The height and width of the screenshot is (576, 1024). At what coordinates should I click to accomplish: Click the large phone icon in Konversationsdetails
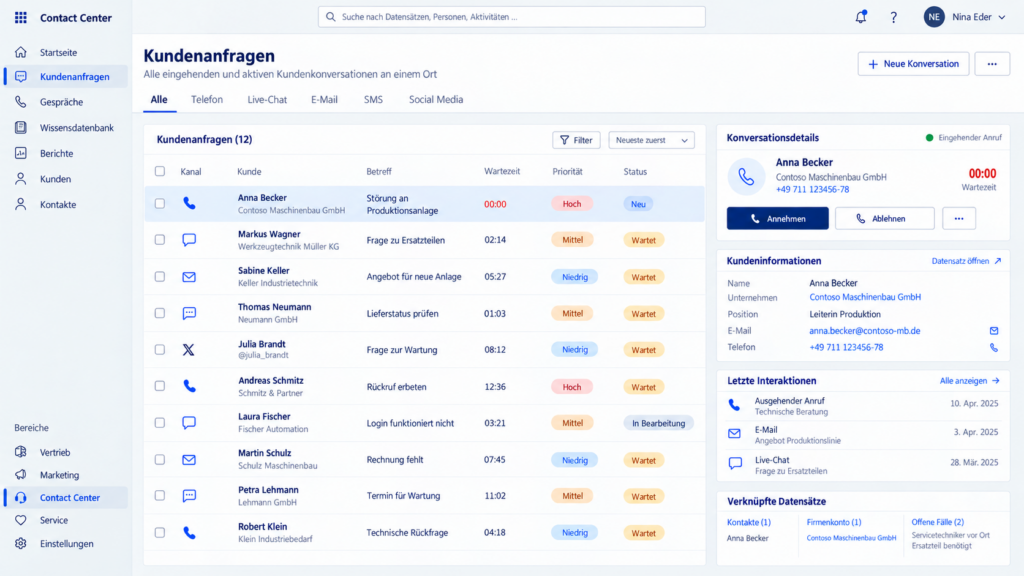point(746,176)
